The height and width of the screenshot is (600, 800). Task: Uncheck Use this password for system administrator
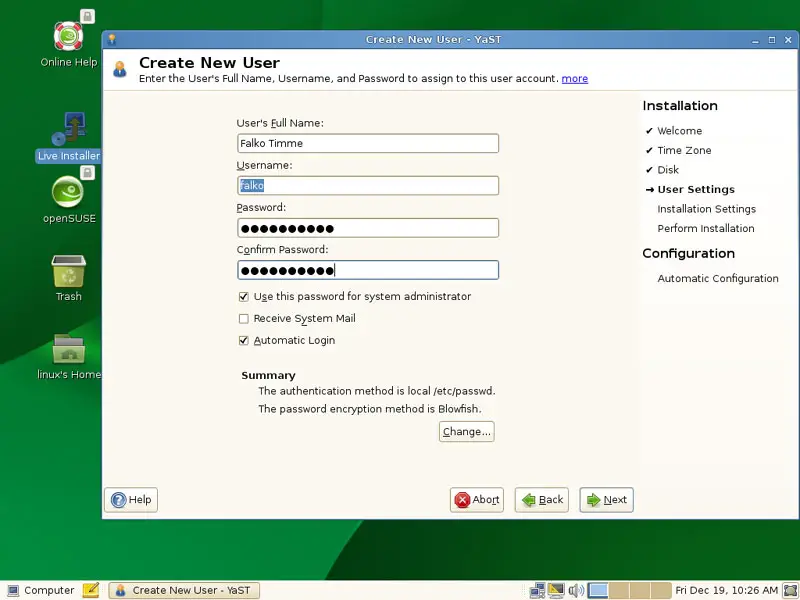click(244, 296)
